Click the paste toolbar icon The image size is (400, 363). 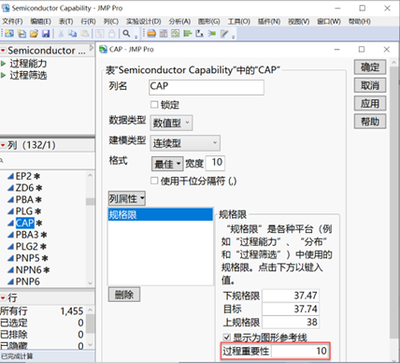(85, 33)
